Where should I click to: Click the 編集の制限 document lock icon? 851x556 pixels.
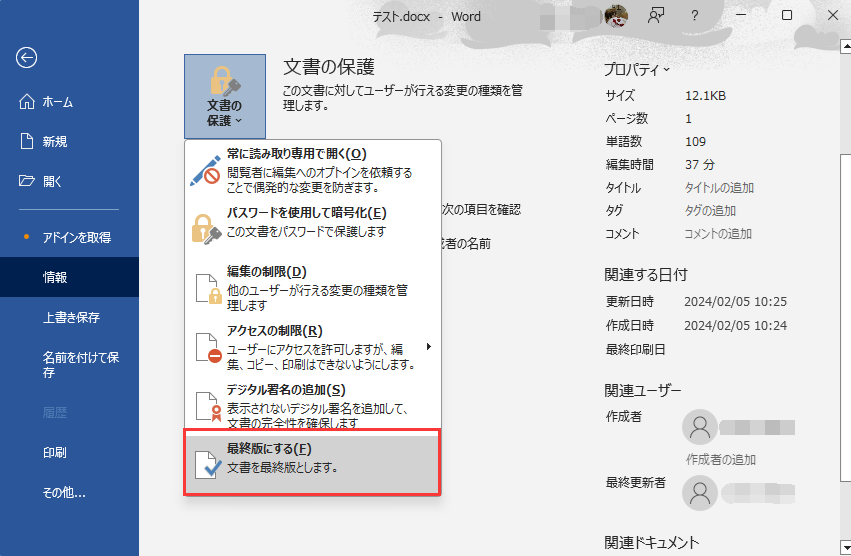click(x=208, y=289)
